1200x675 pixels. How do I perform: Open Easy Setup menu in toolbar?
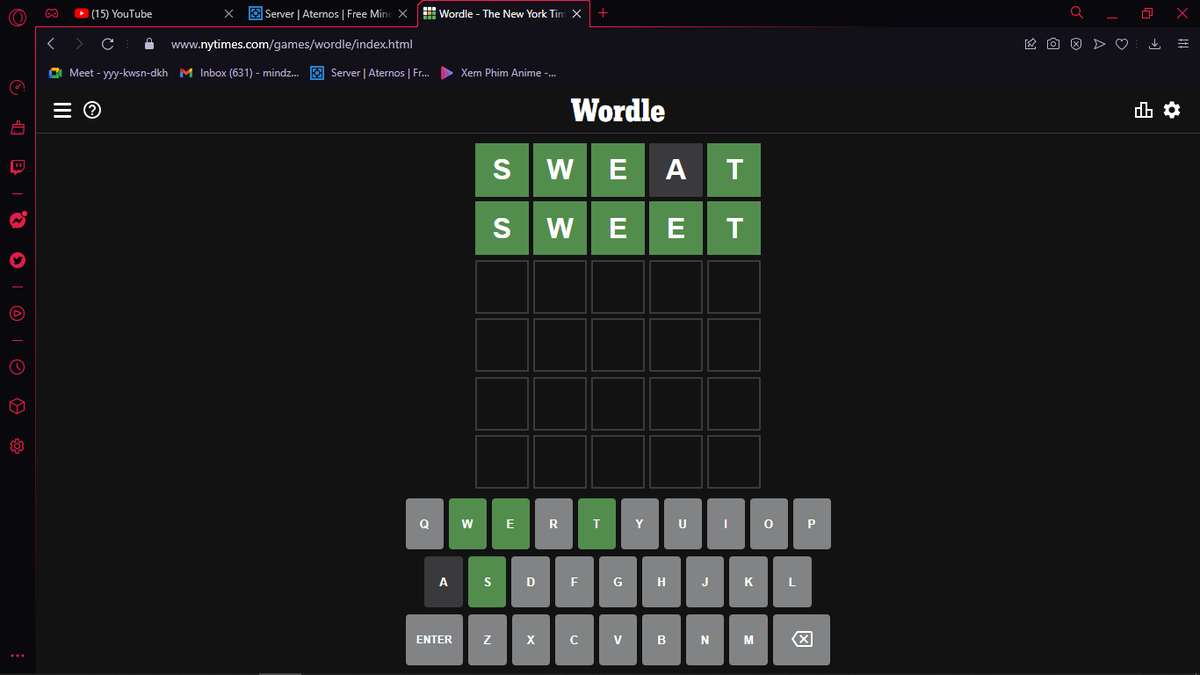click(1182, 44)
